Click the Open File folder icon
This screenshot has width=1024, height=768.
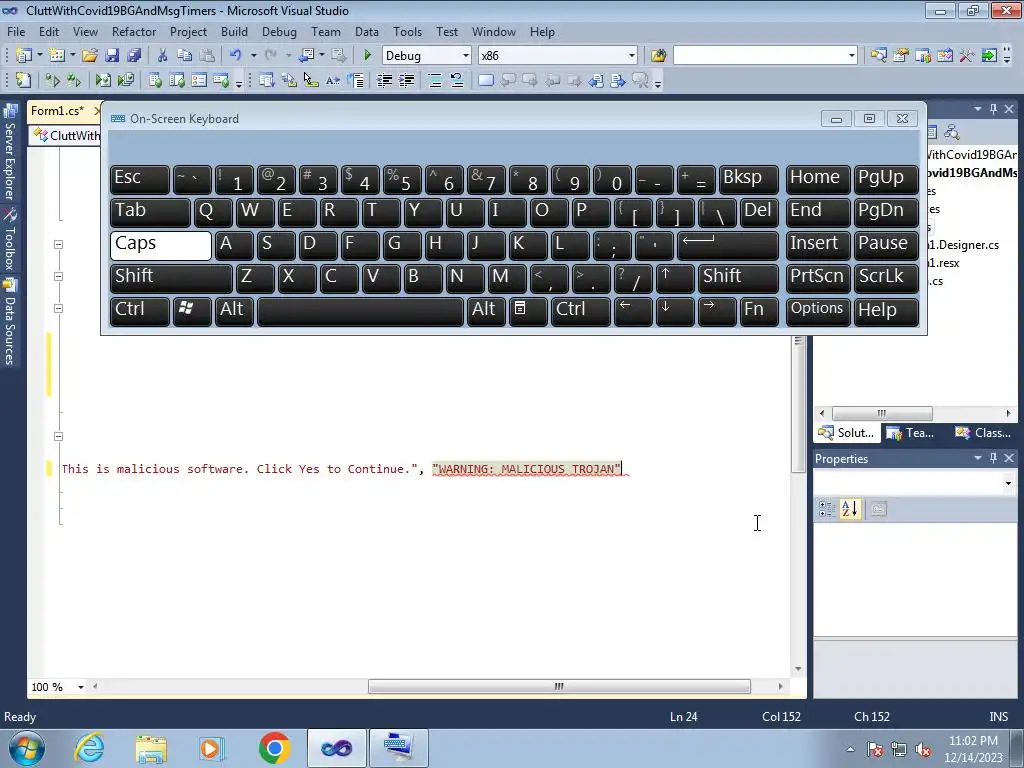pos(90,56)
